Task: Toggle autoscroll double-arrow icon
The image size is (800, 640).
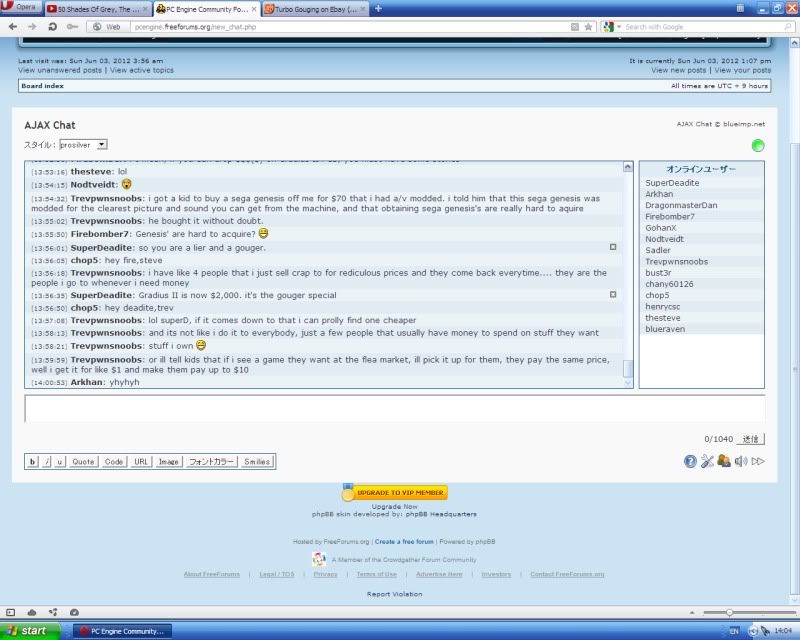Action: [x=758, y=461]
